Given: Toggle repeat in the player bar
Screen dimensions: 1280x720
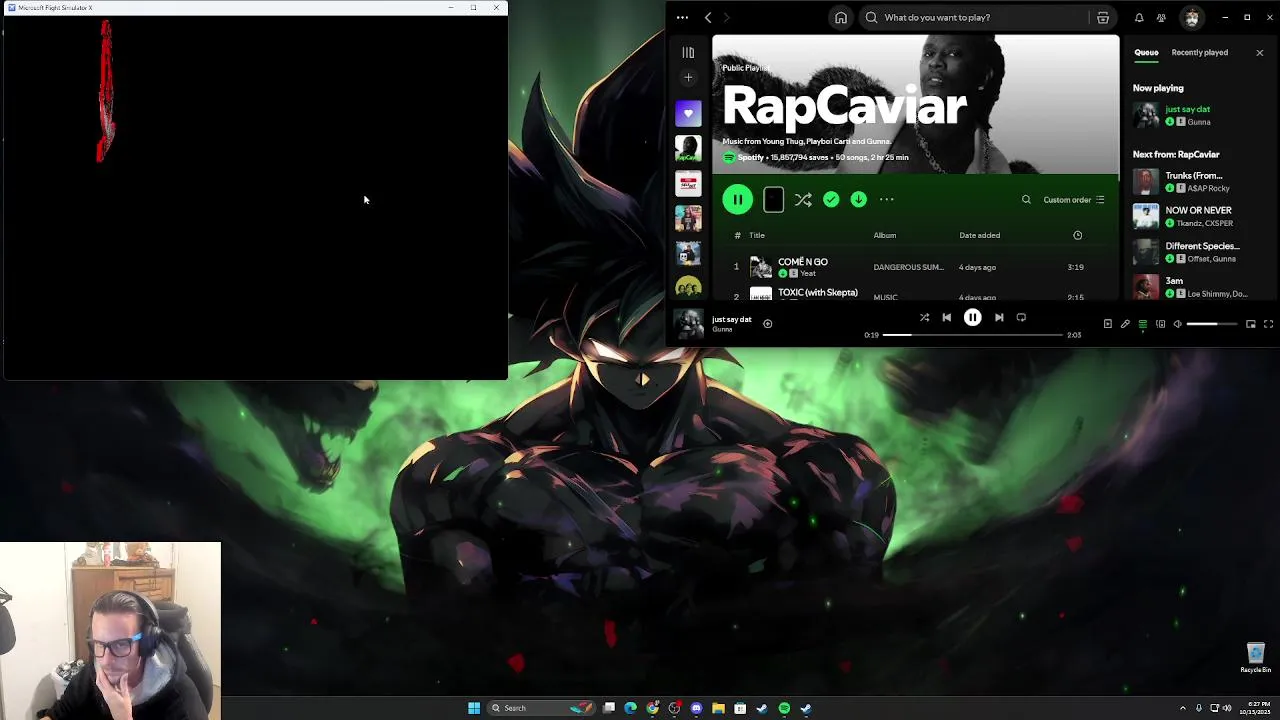Looking at the screenshot, I should tap(1021, 317).
